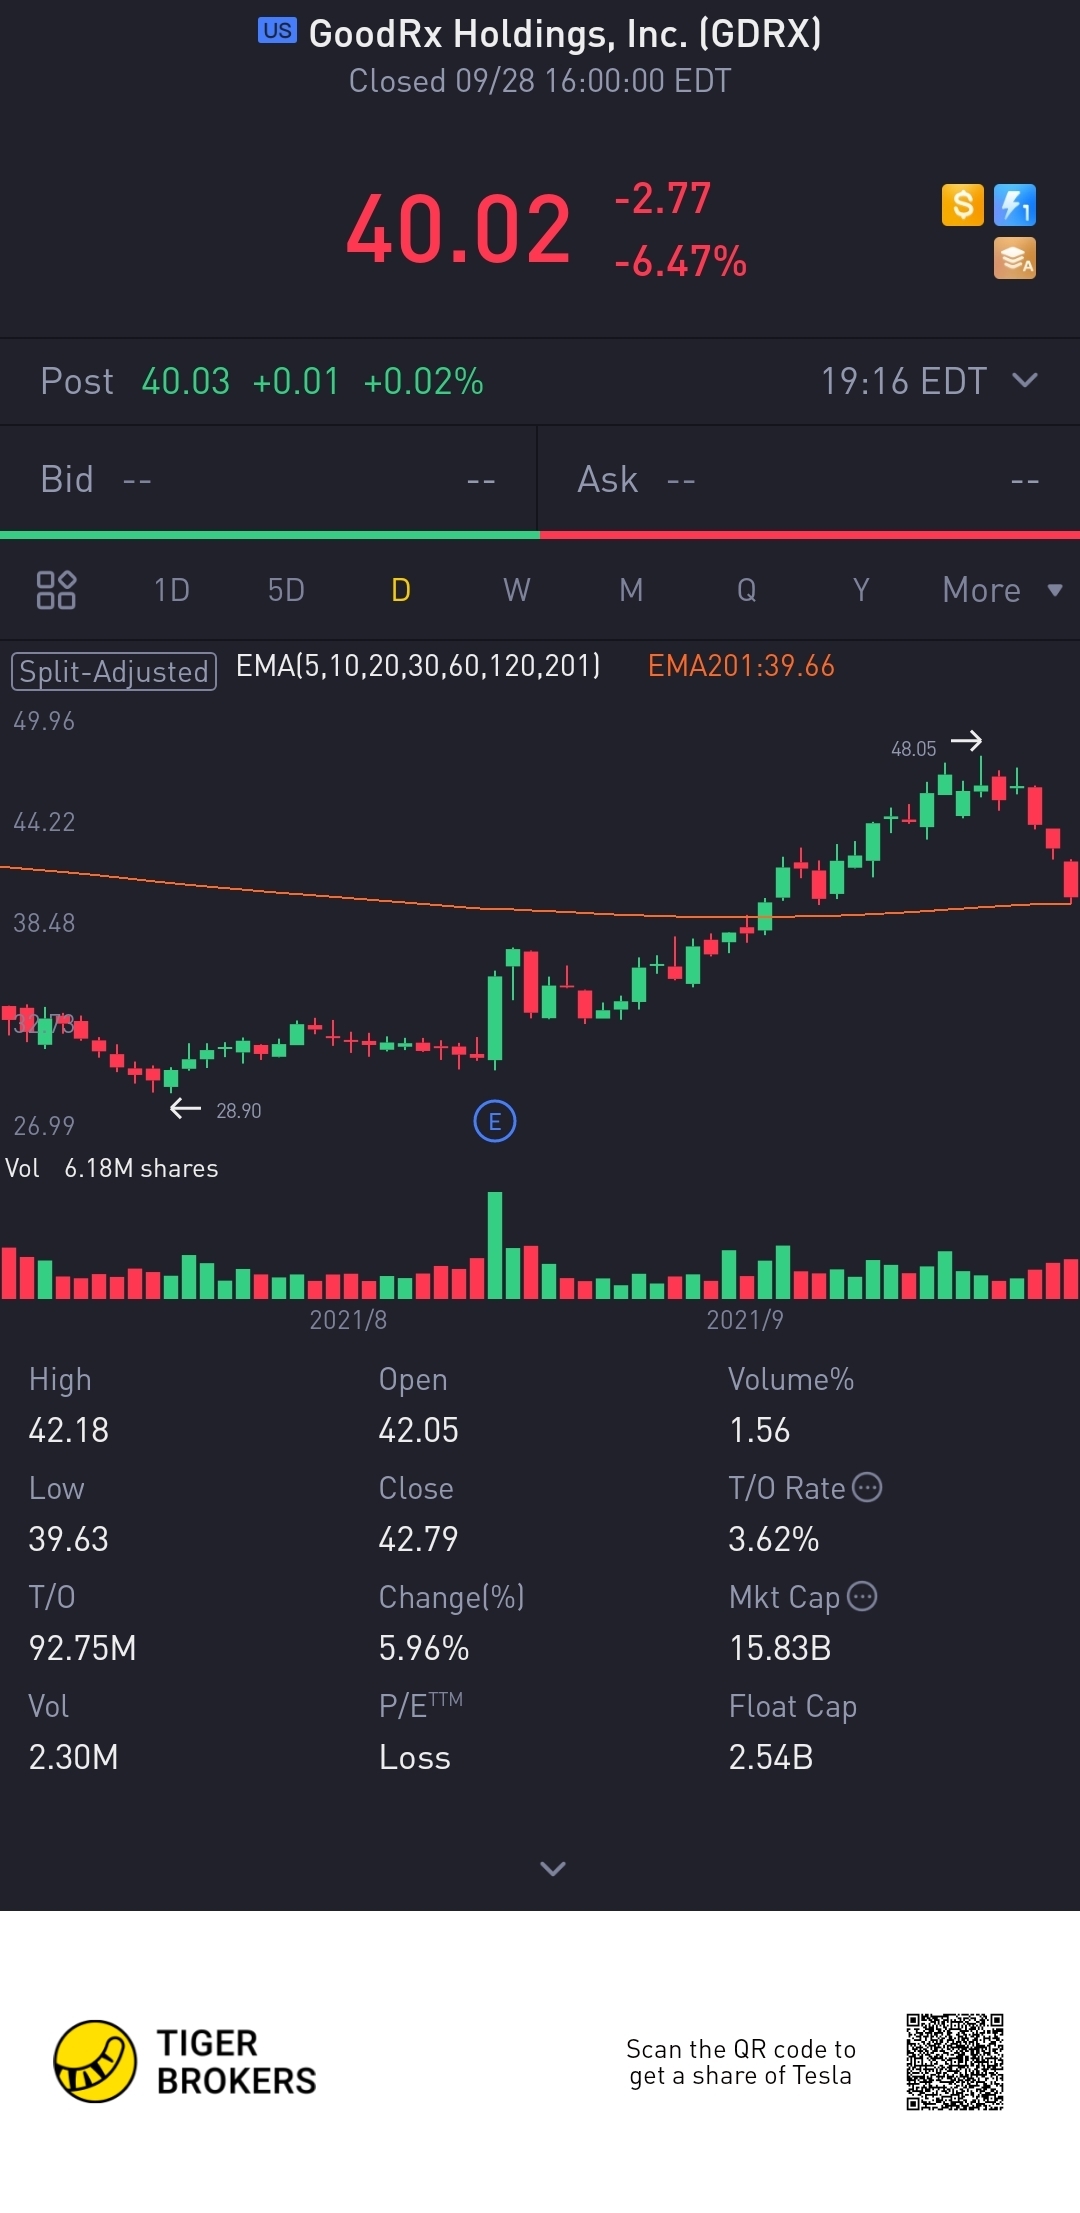Select the quarterly Q chart tab
The height and width of the screenshot is (2213, 1080).
point(746,590)
